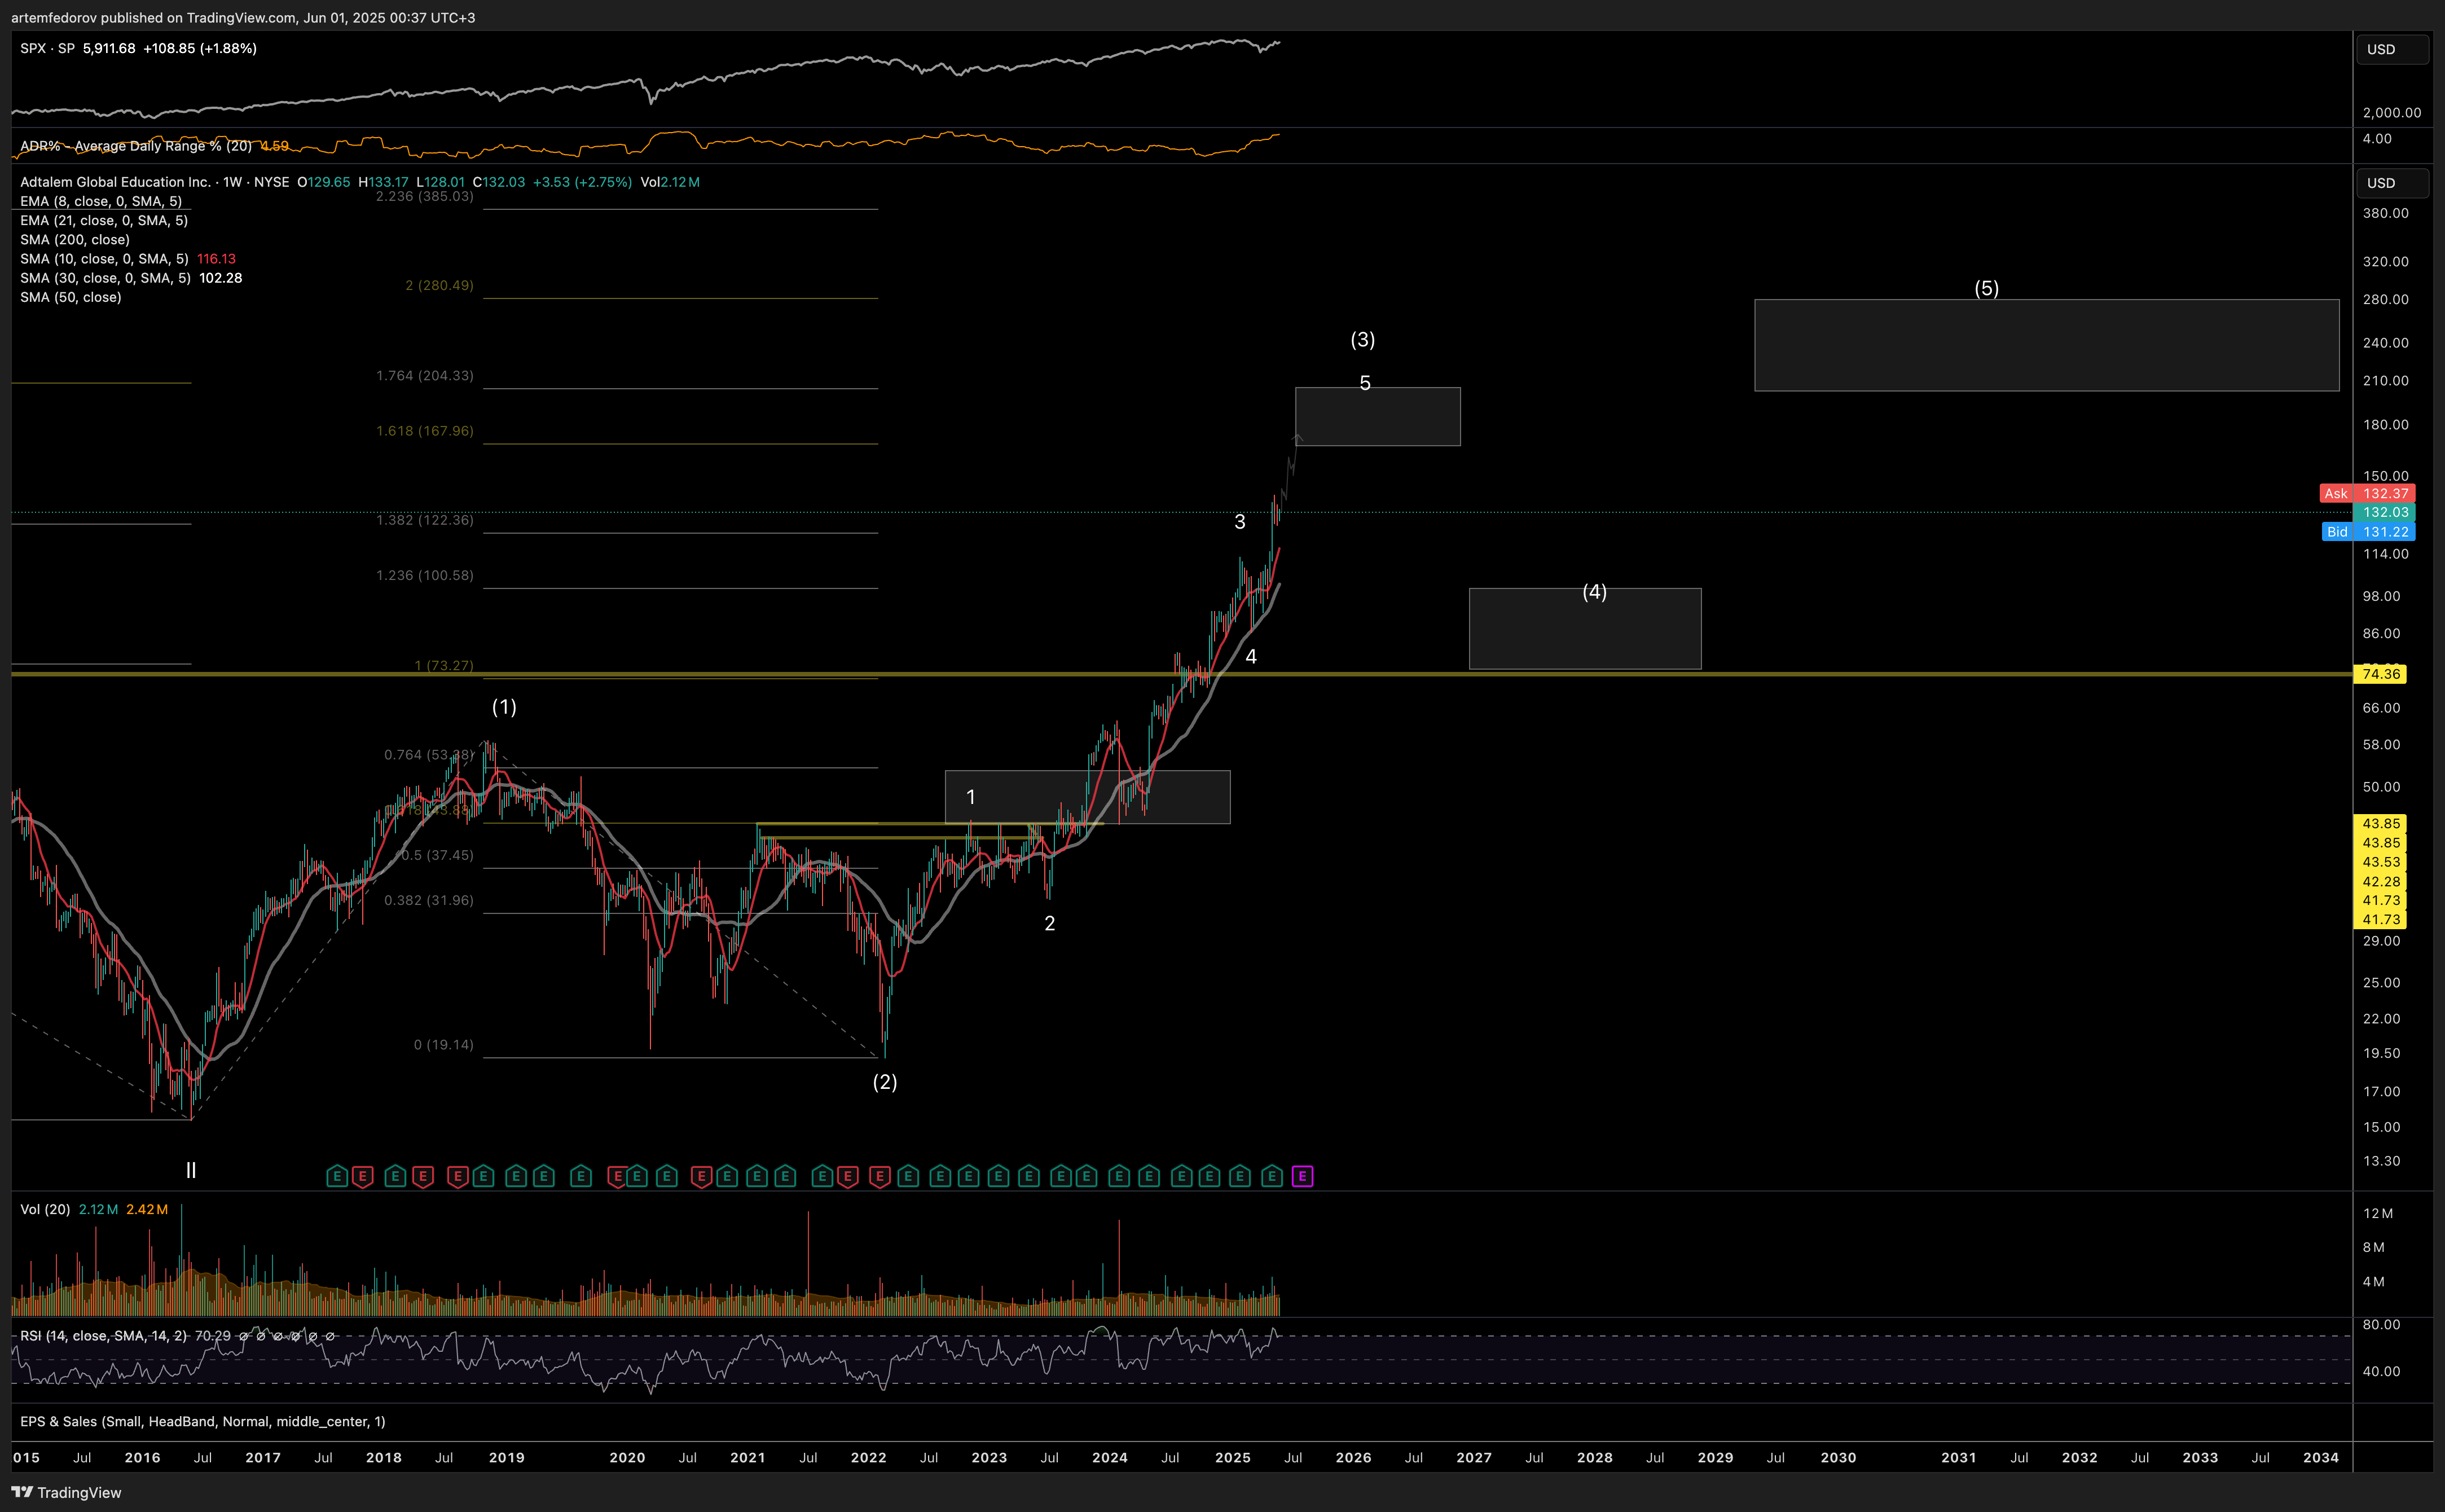This screenshot has height=1512, width=2445.
Task: Click the green 132.03 last price label
Action: coord(2385,512)
